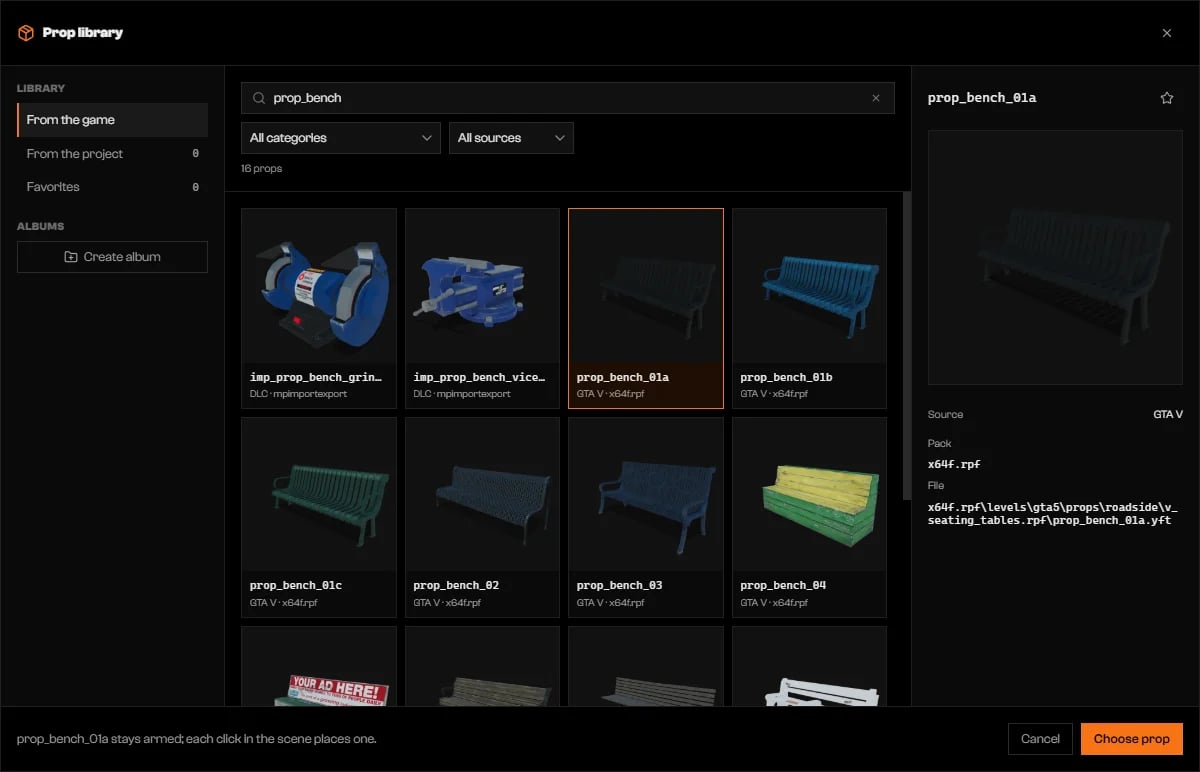
Task: Focus the prop search field
Action: tap(567, 98)
